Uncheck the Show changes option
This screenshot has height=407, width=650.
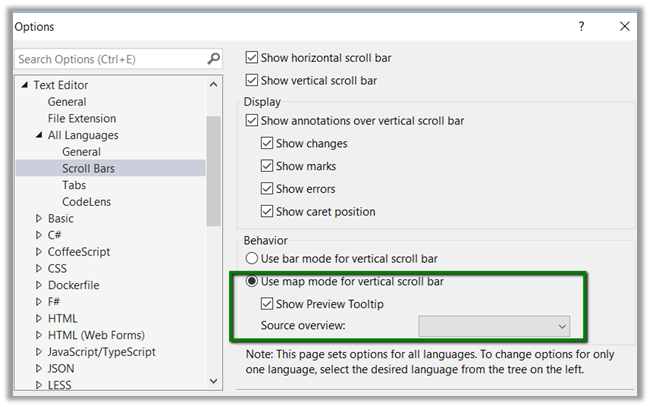click(x=267, y=144)
